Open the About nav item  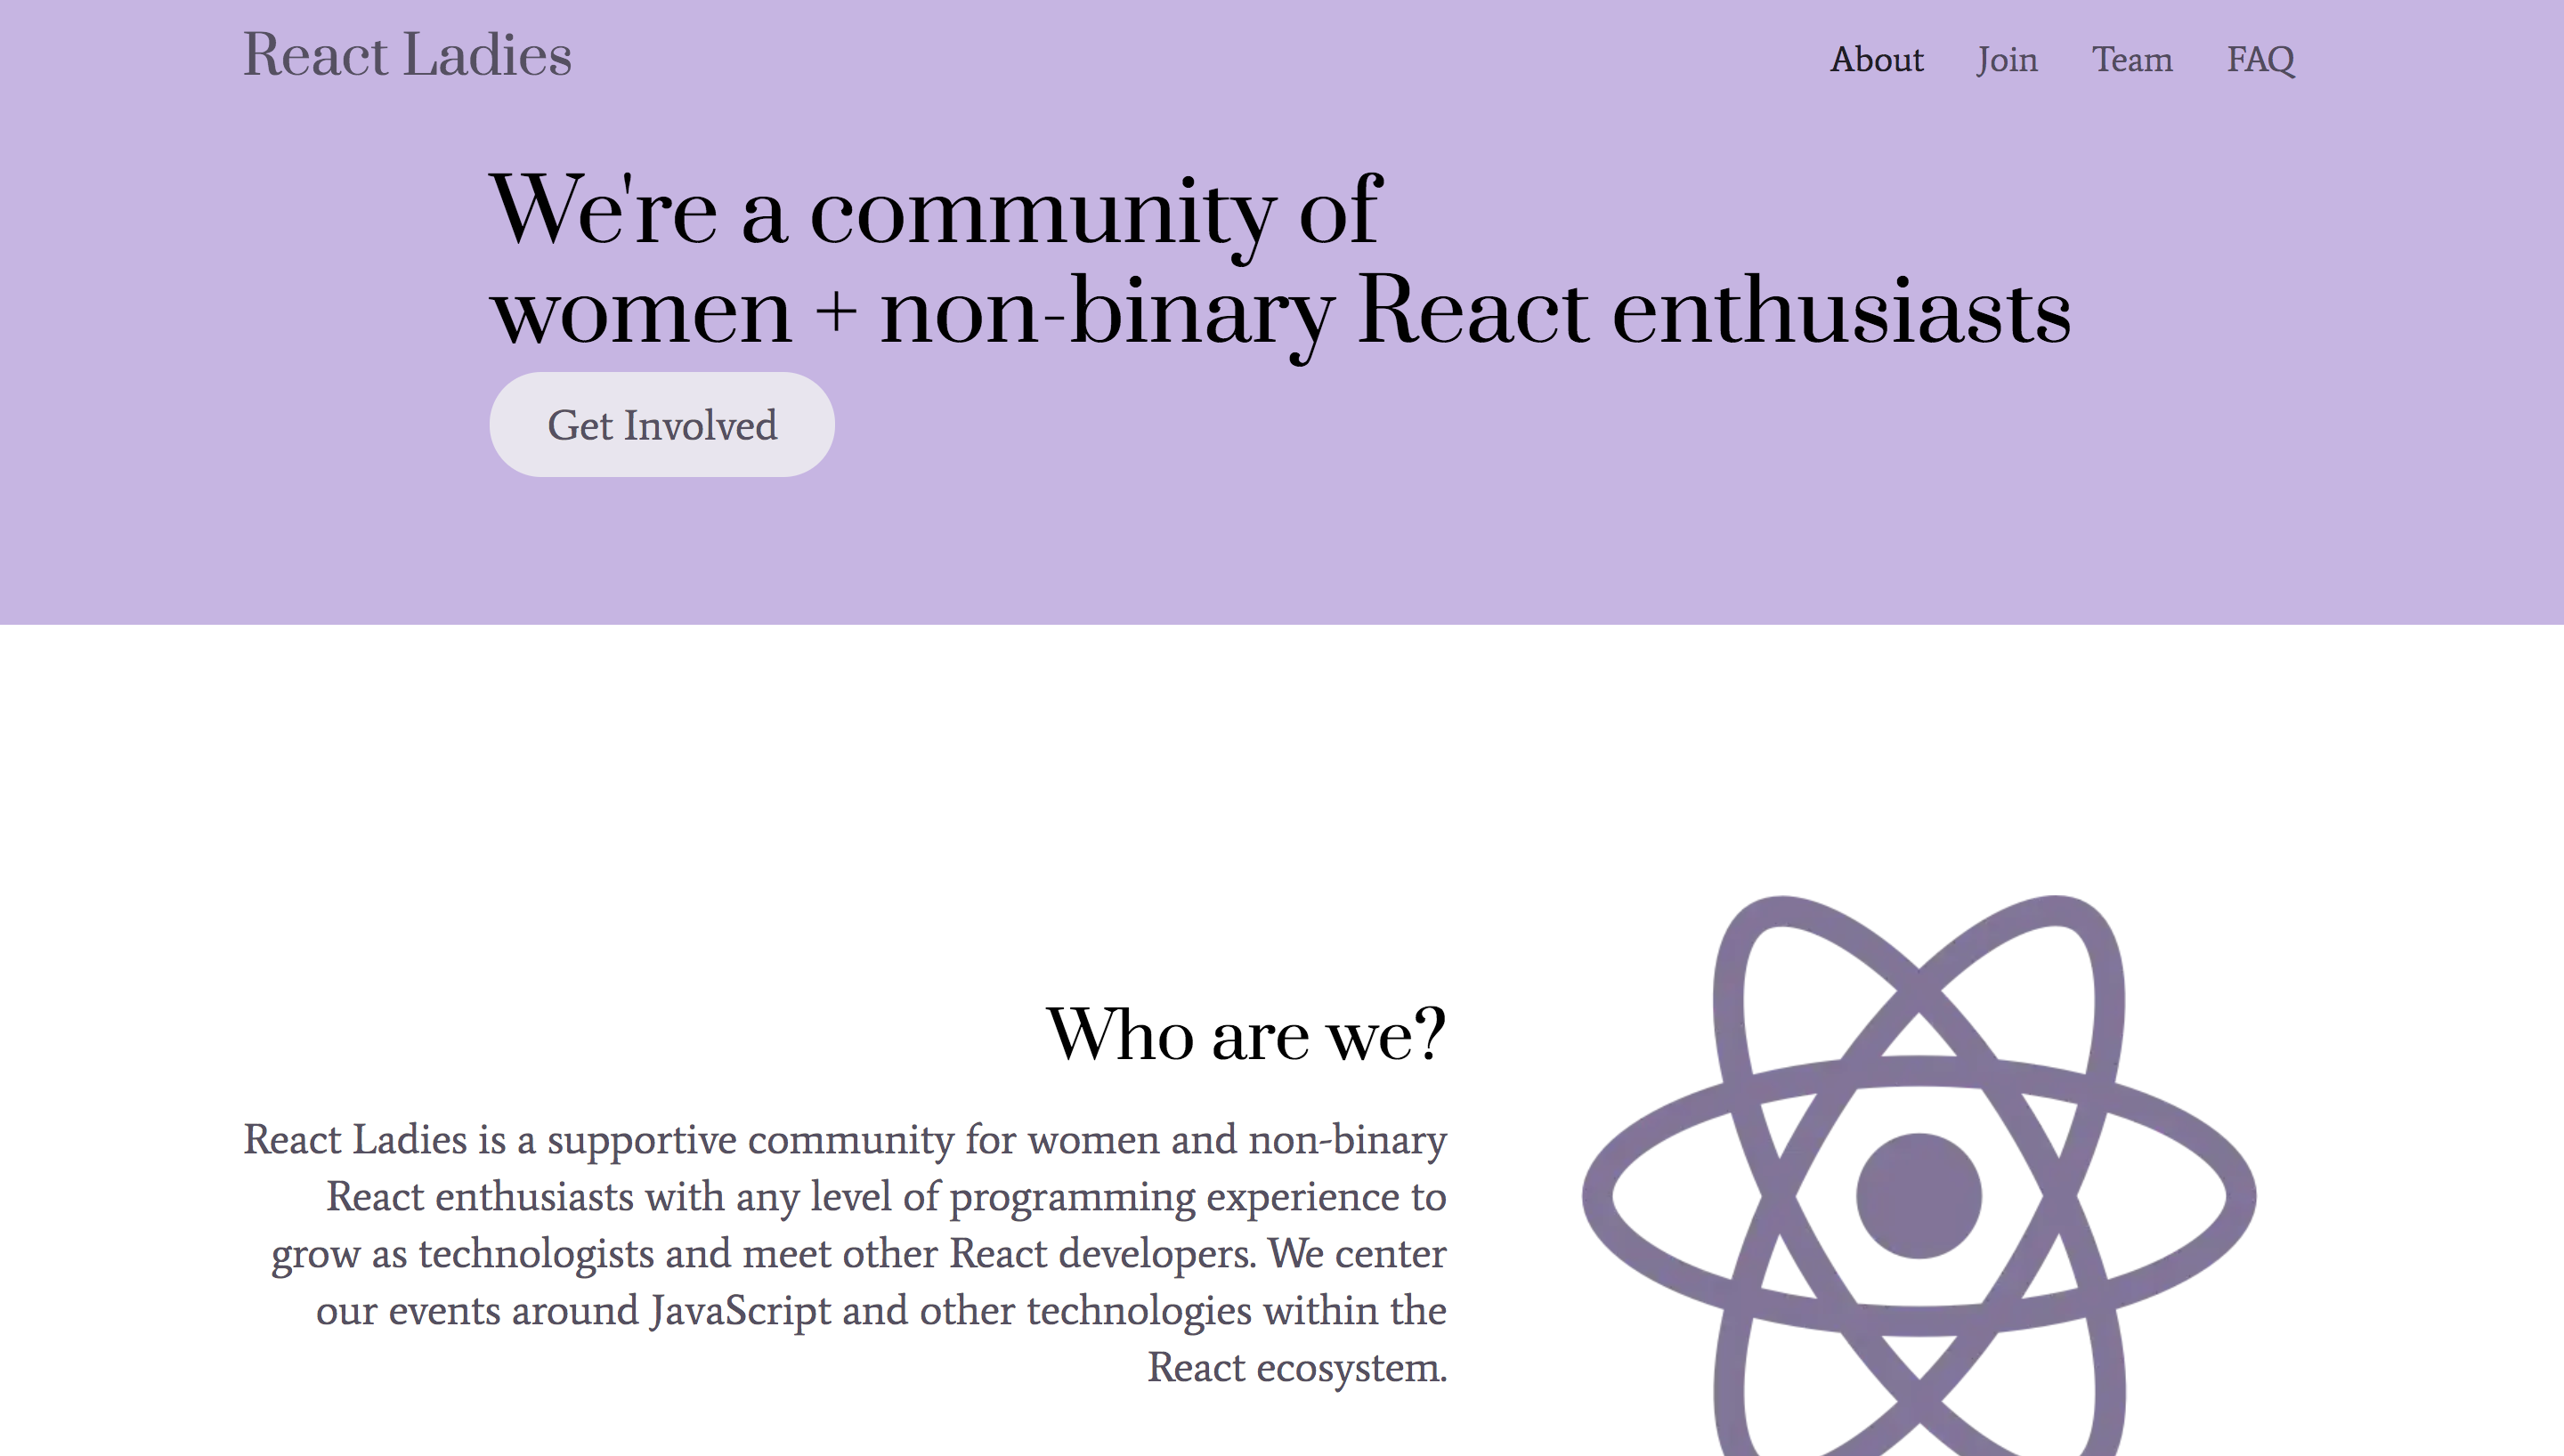tap(1876, 60)
